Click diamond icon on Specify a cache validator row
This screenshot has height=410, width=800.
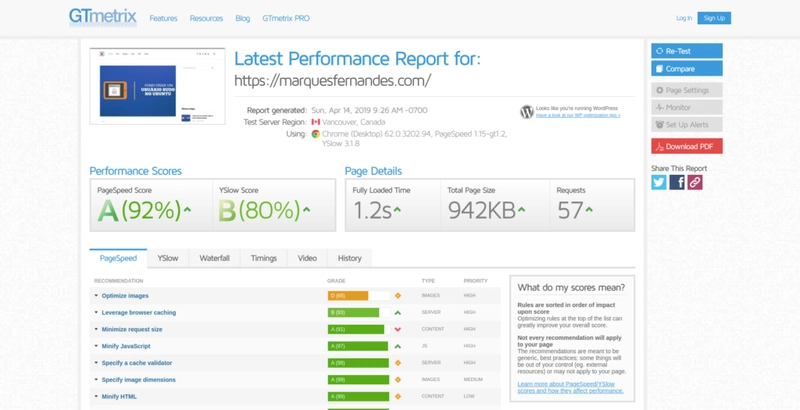point(398,363)
